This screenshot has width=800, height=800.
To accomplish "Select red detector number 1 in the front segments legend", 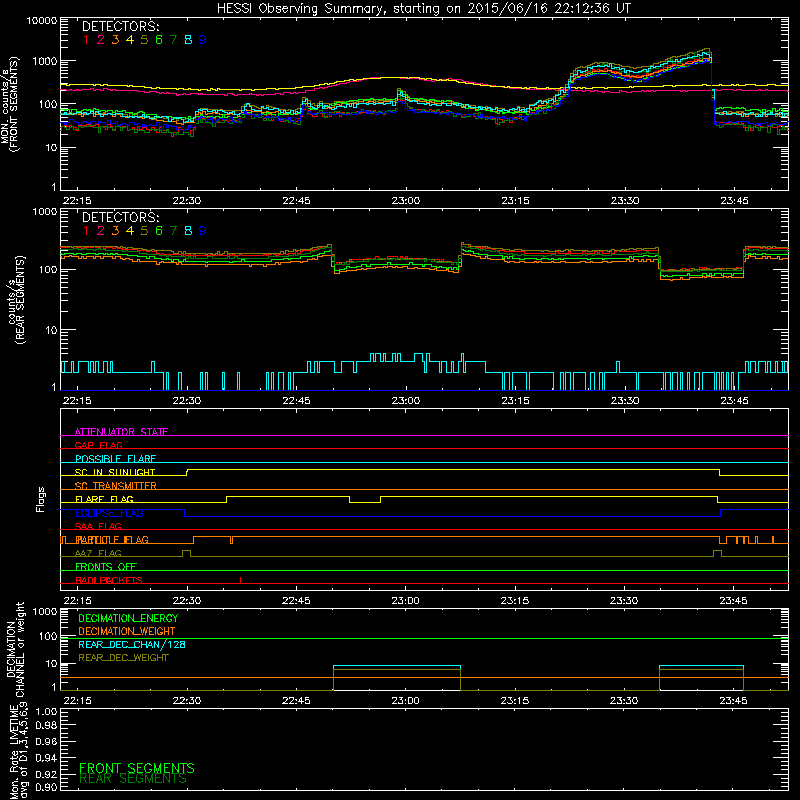I will pos(86,39).
